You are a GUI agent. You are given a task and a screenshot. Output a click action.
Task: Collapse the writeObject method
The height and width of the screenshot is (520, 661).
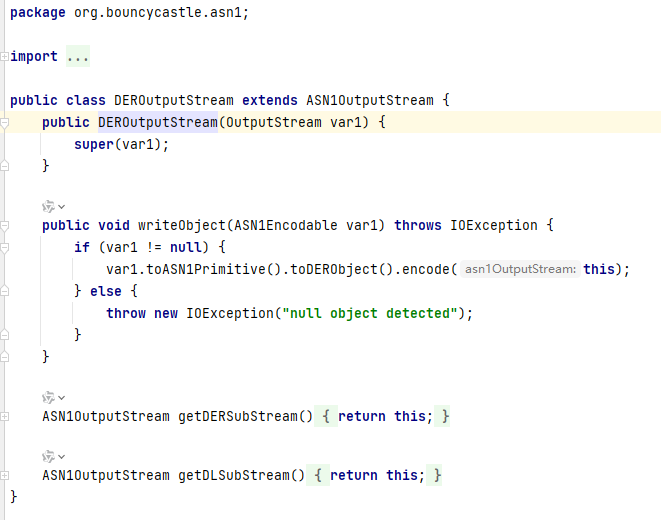click(x=4, y=226)
